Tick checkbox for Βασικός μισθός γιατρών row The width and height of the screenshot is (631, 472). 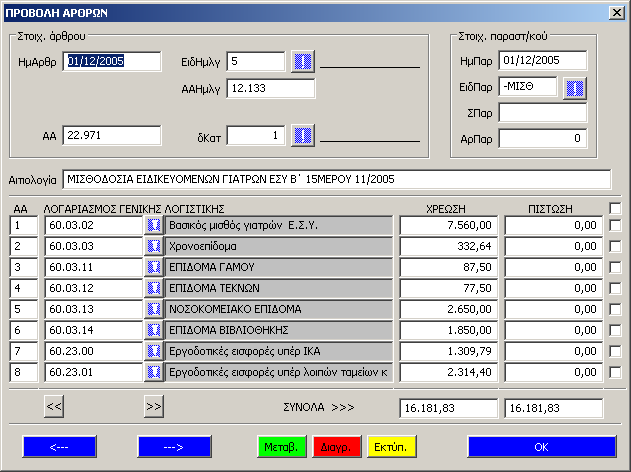(x=615, y=225)
